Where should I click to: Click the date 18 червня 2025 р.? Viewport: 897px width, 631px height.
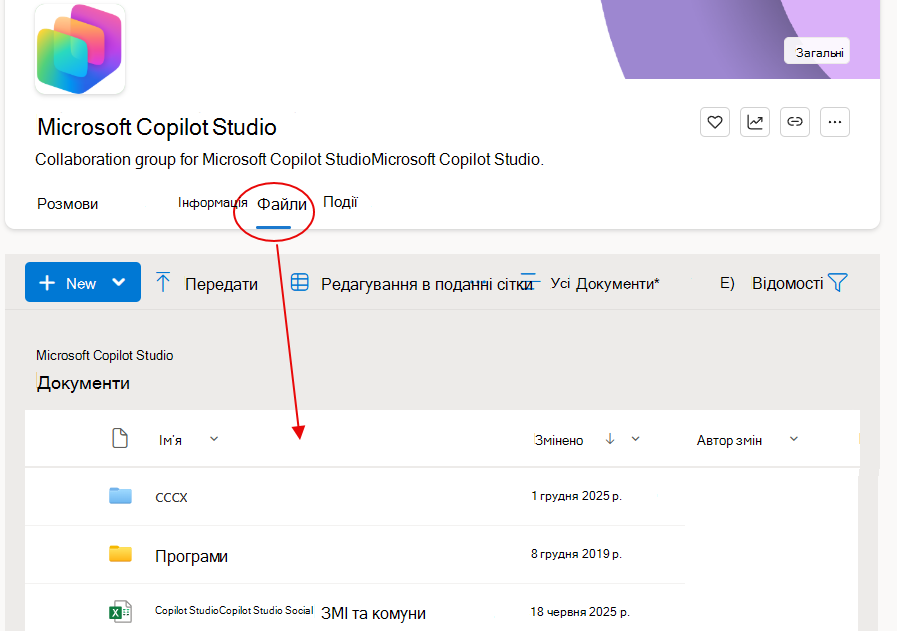click(580, 612)
